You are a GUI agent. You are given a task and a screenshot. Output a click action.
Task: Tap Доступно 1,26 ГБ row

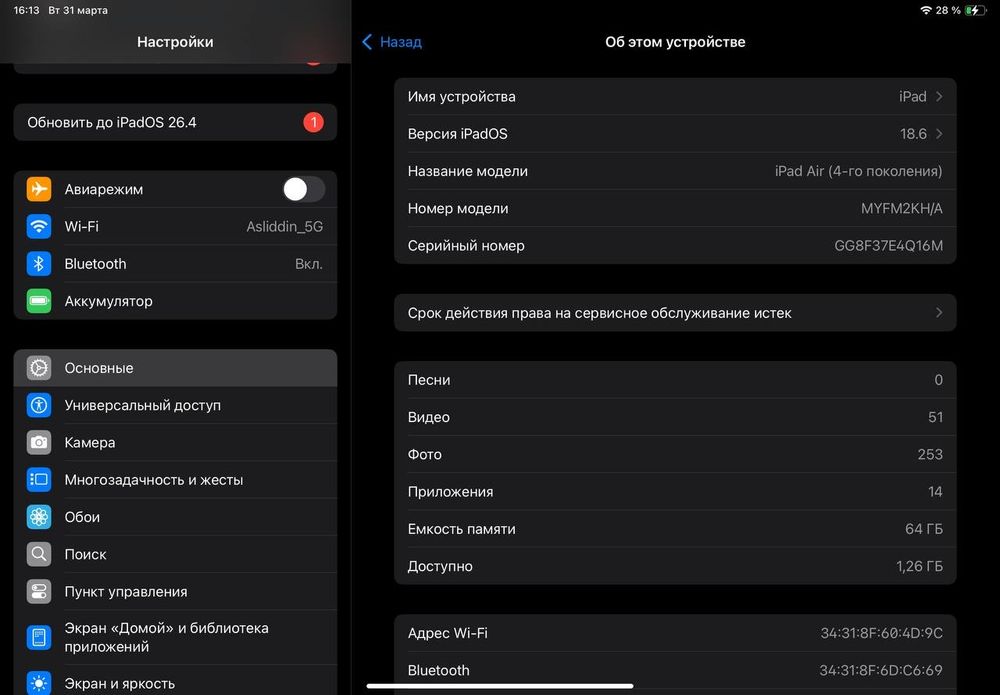[675, 566]
